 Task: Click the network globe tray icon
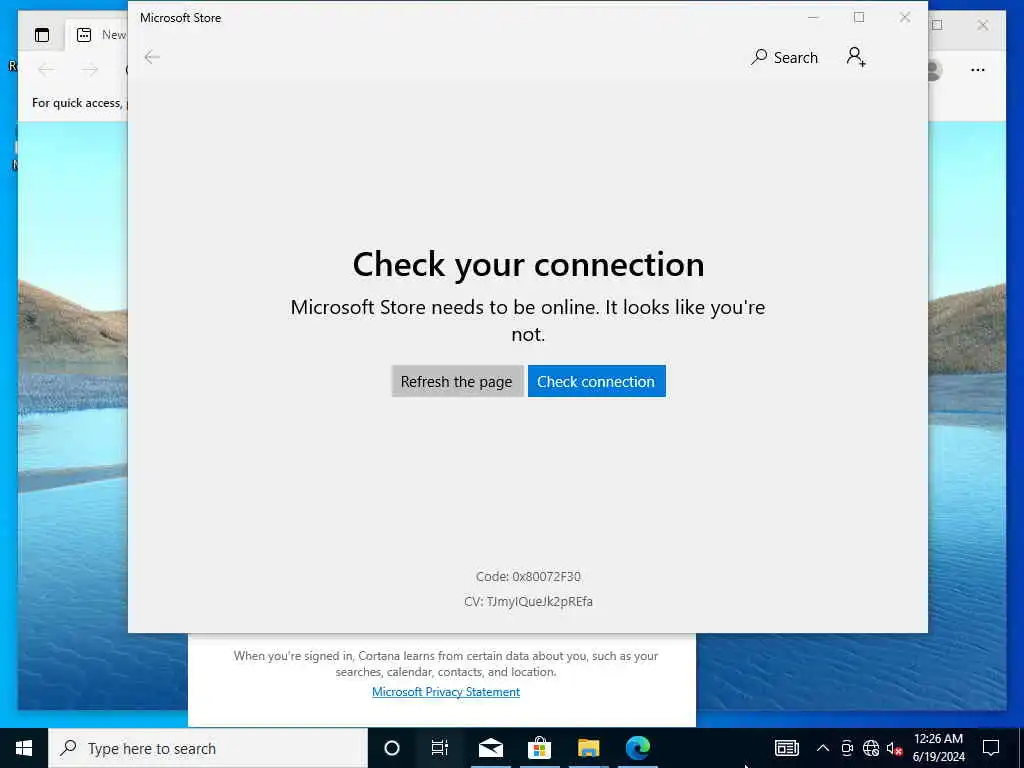[x=871, y=748]
